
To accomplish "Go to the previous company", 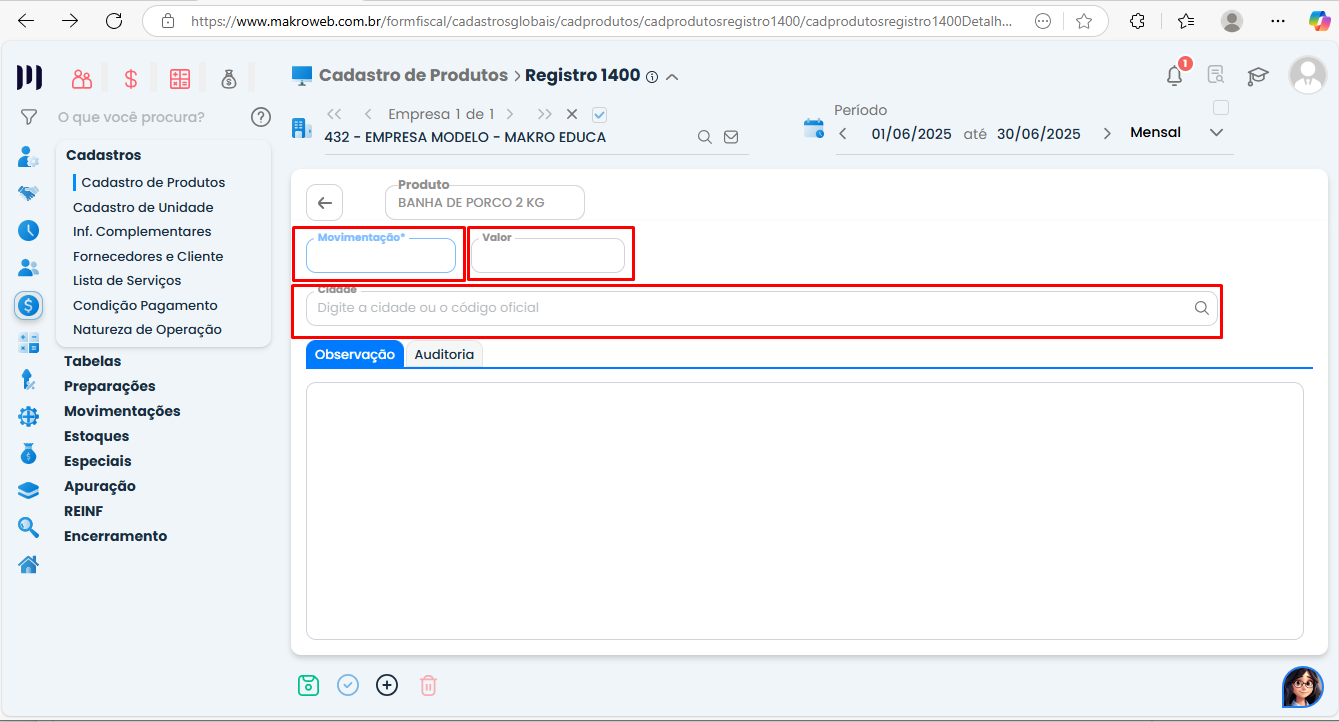I will coord(368,114).
